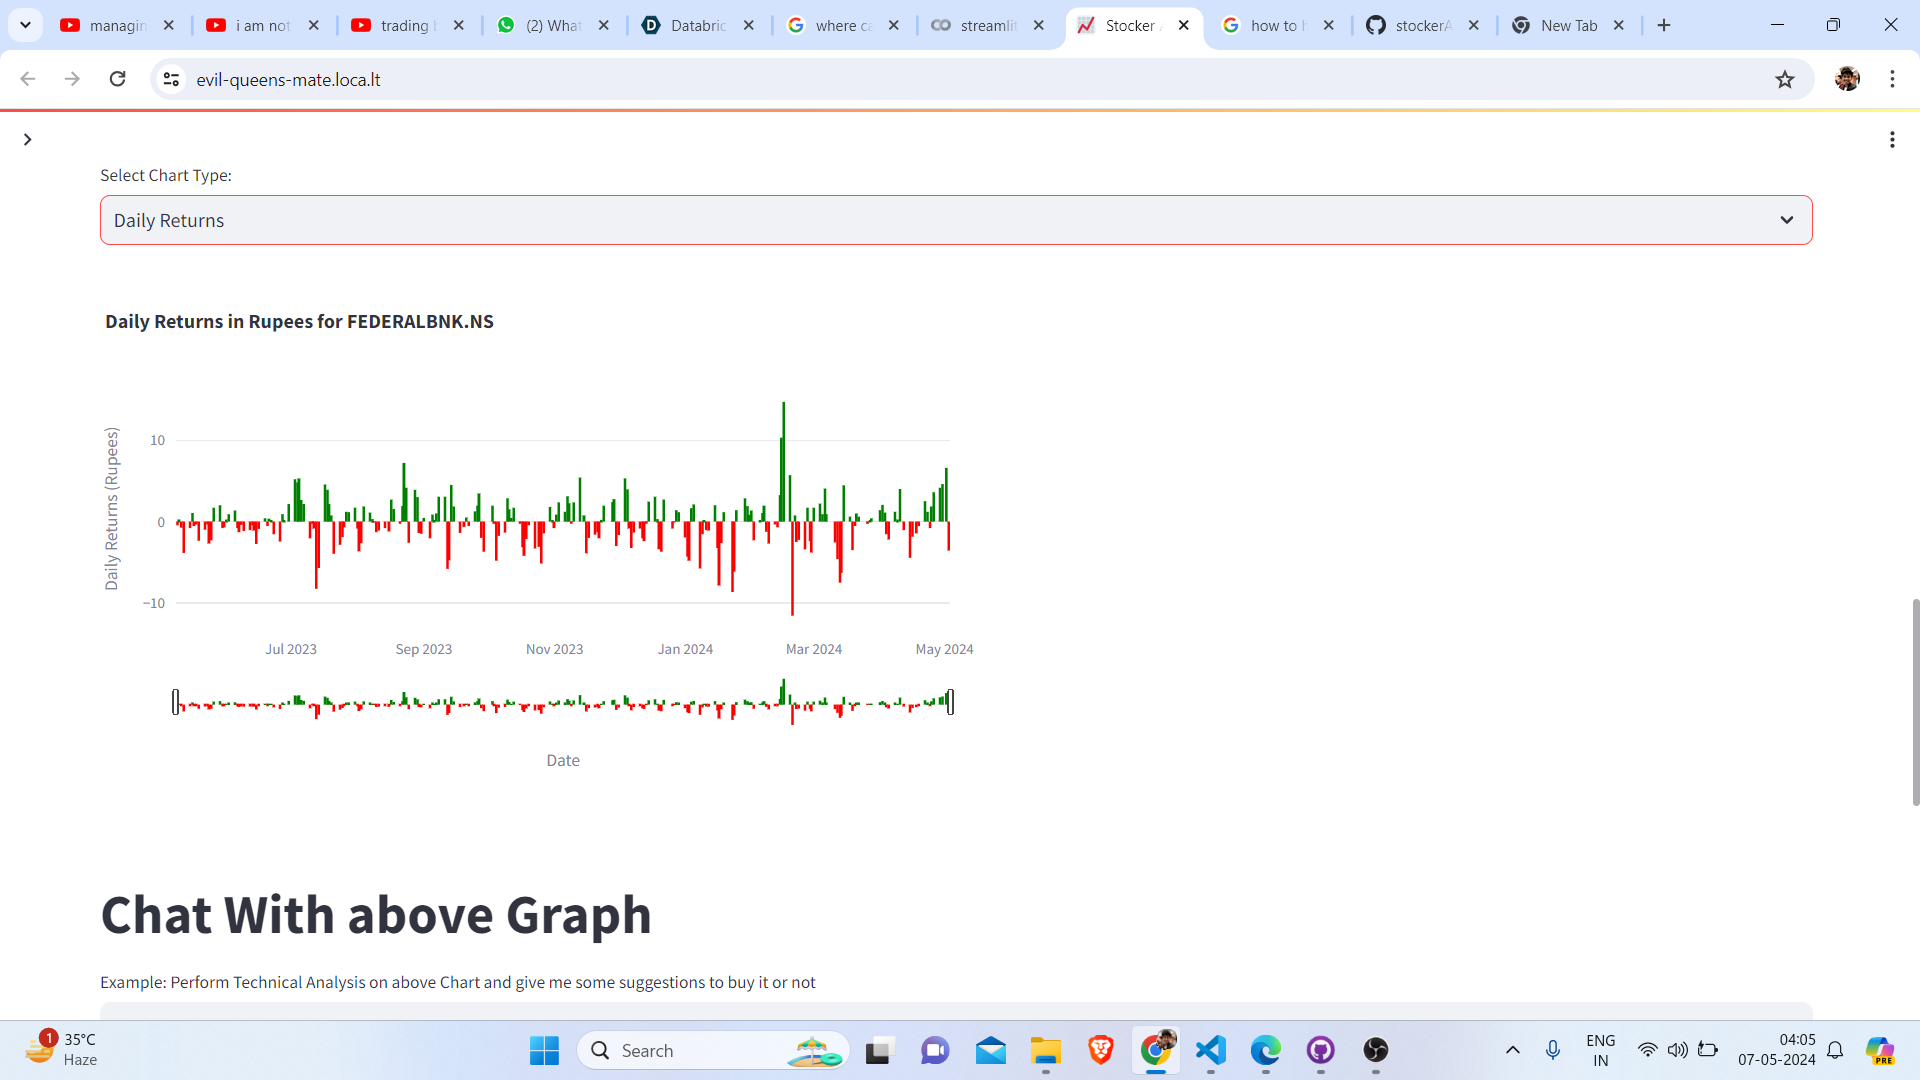Click the browser address bar URL
1920x1080 pixels.
(x=288, y=80)
